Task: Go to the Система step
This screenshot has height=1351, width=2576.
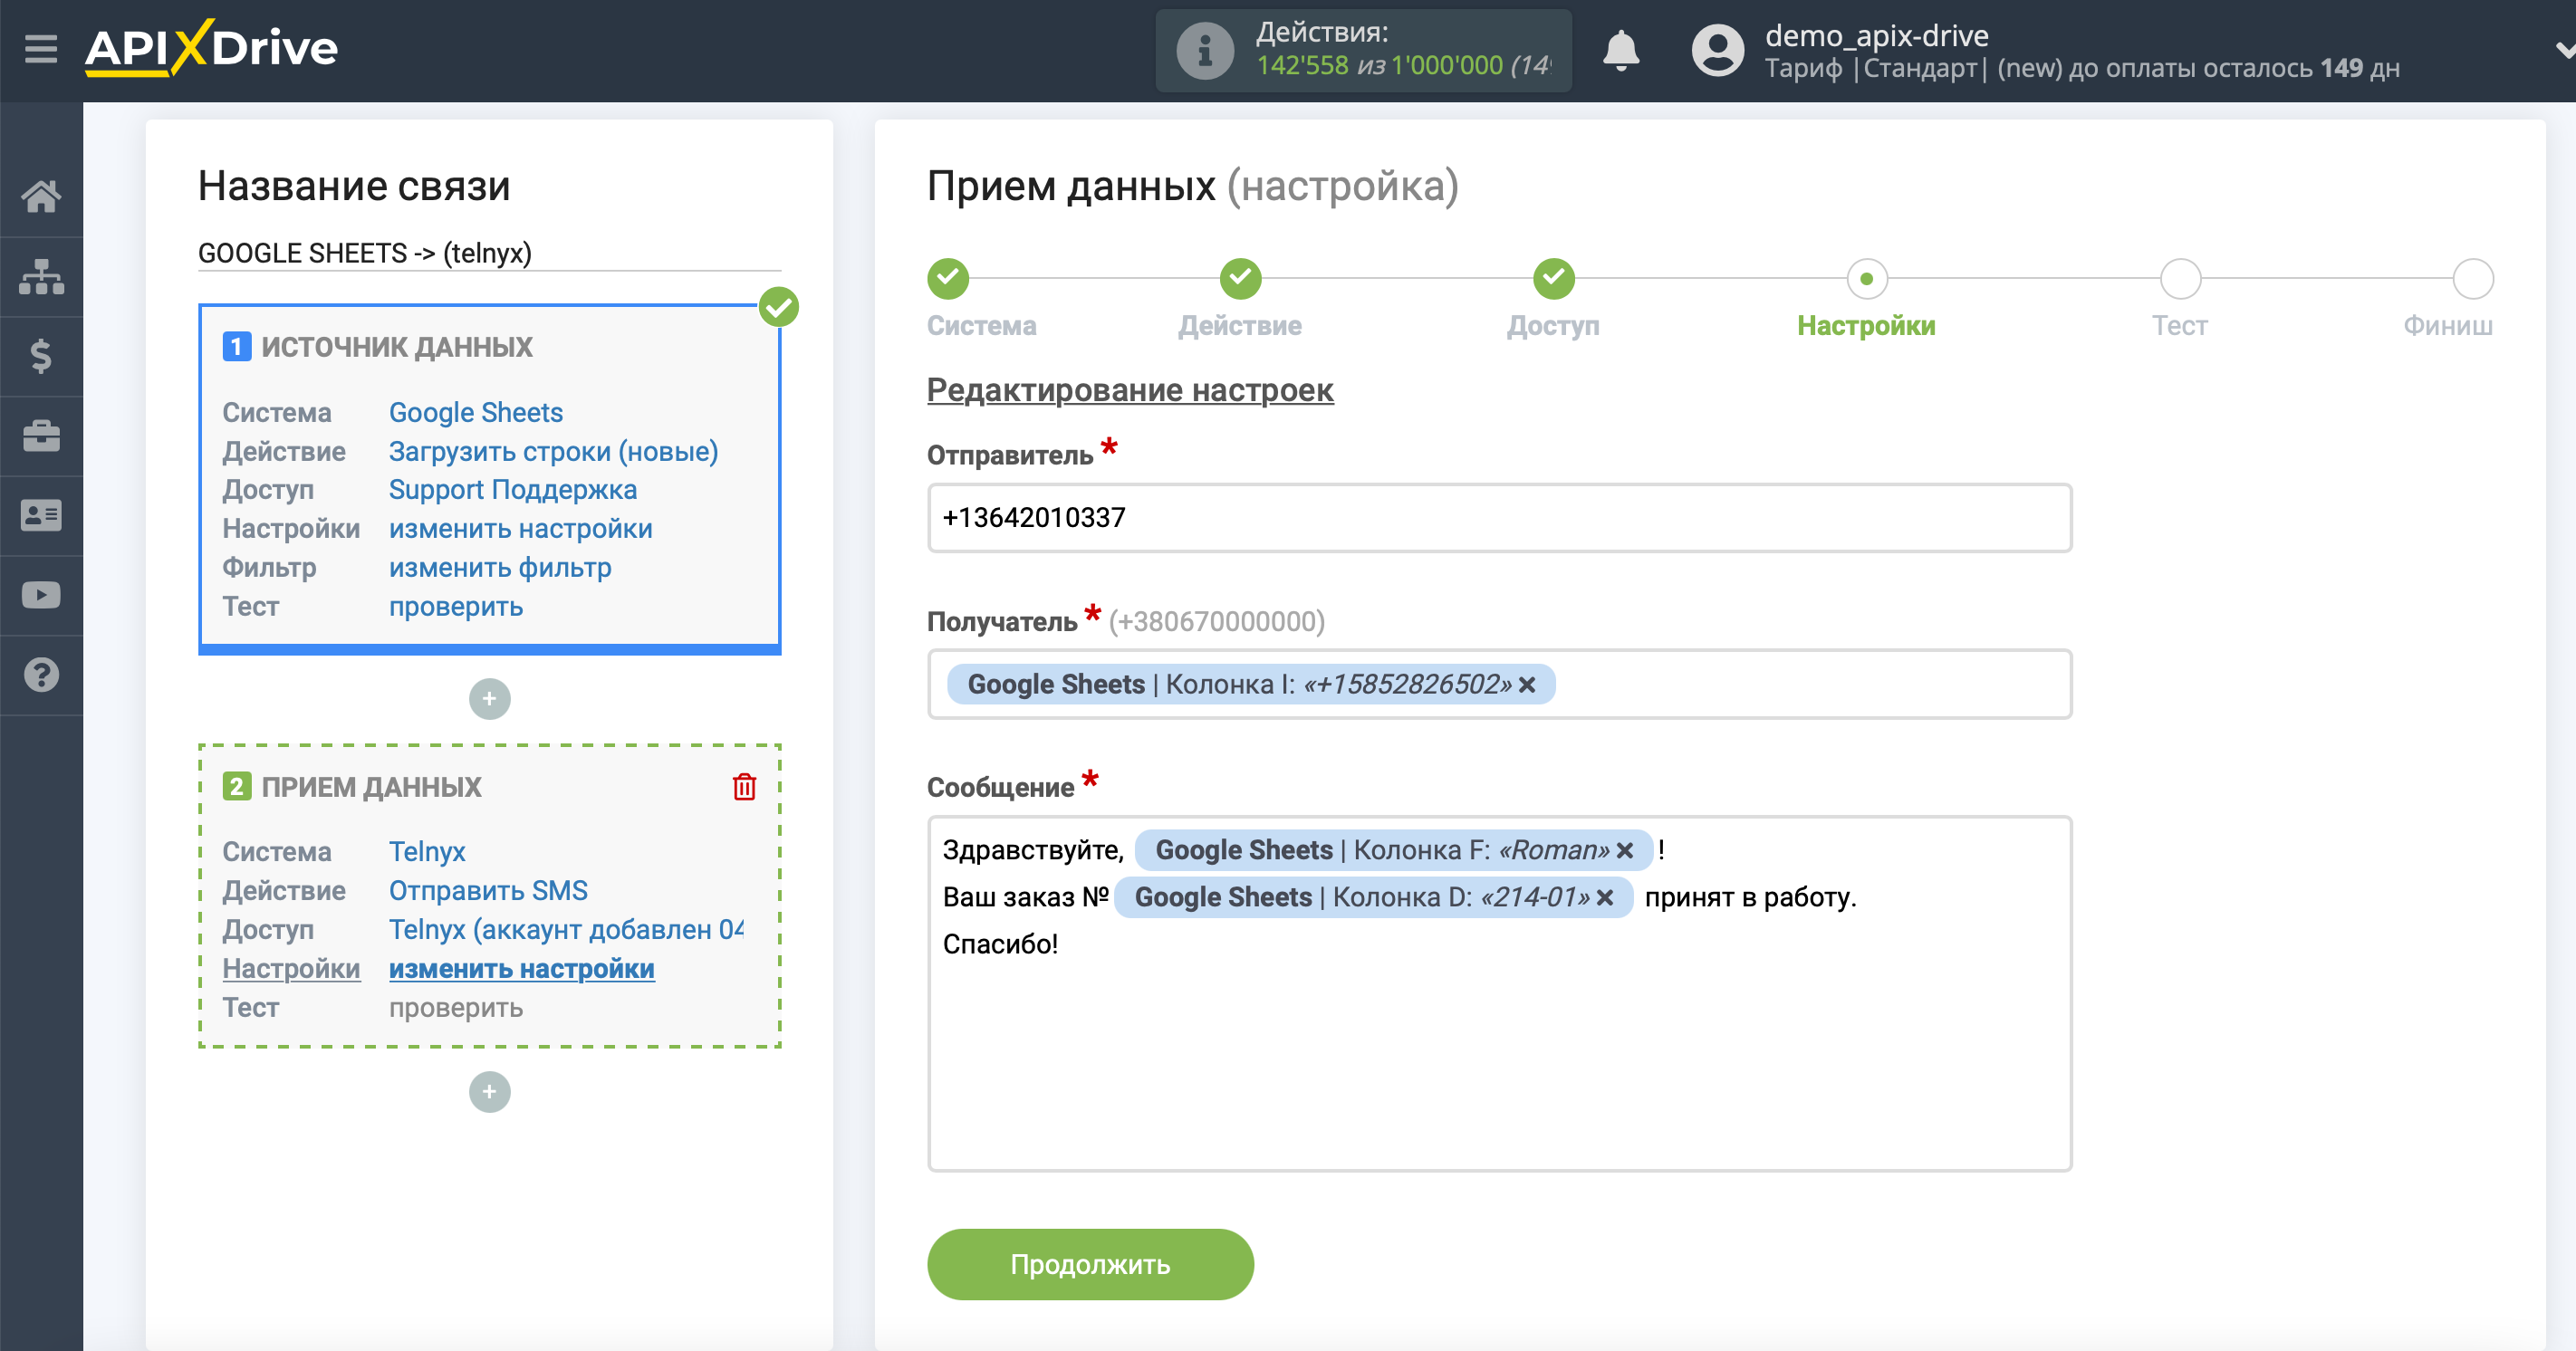Action: (x=948, y=279)
